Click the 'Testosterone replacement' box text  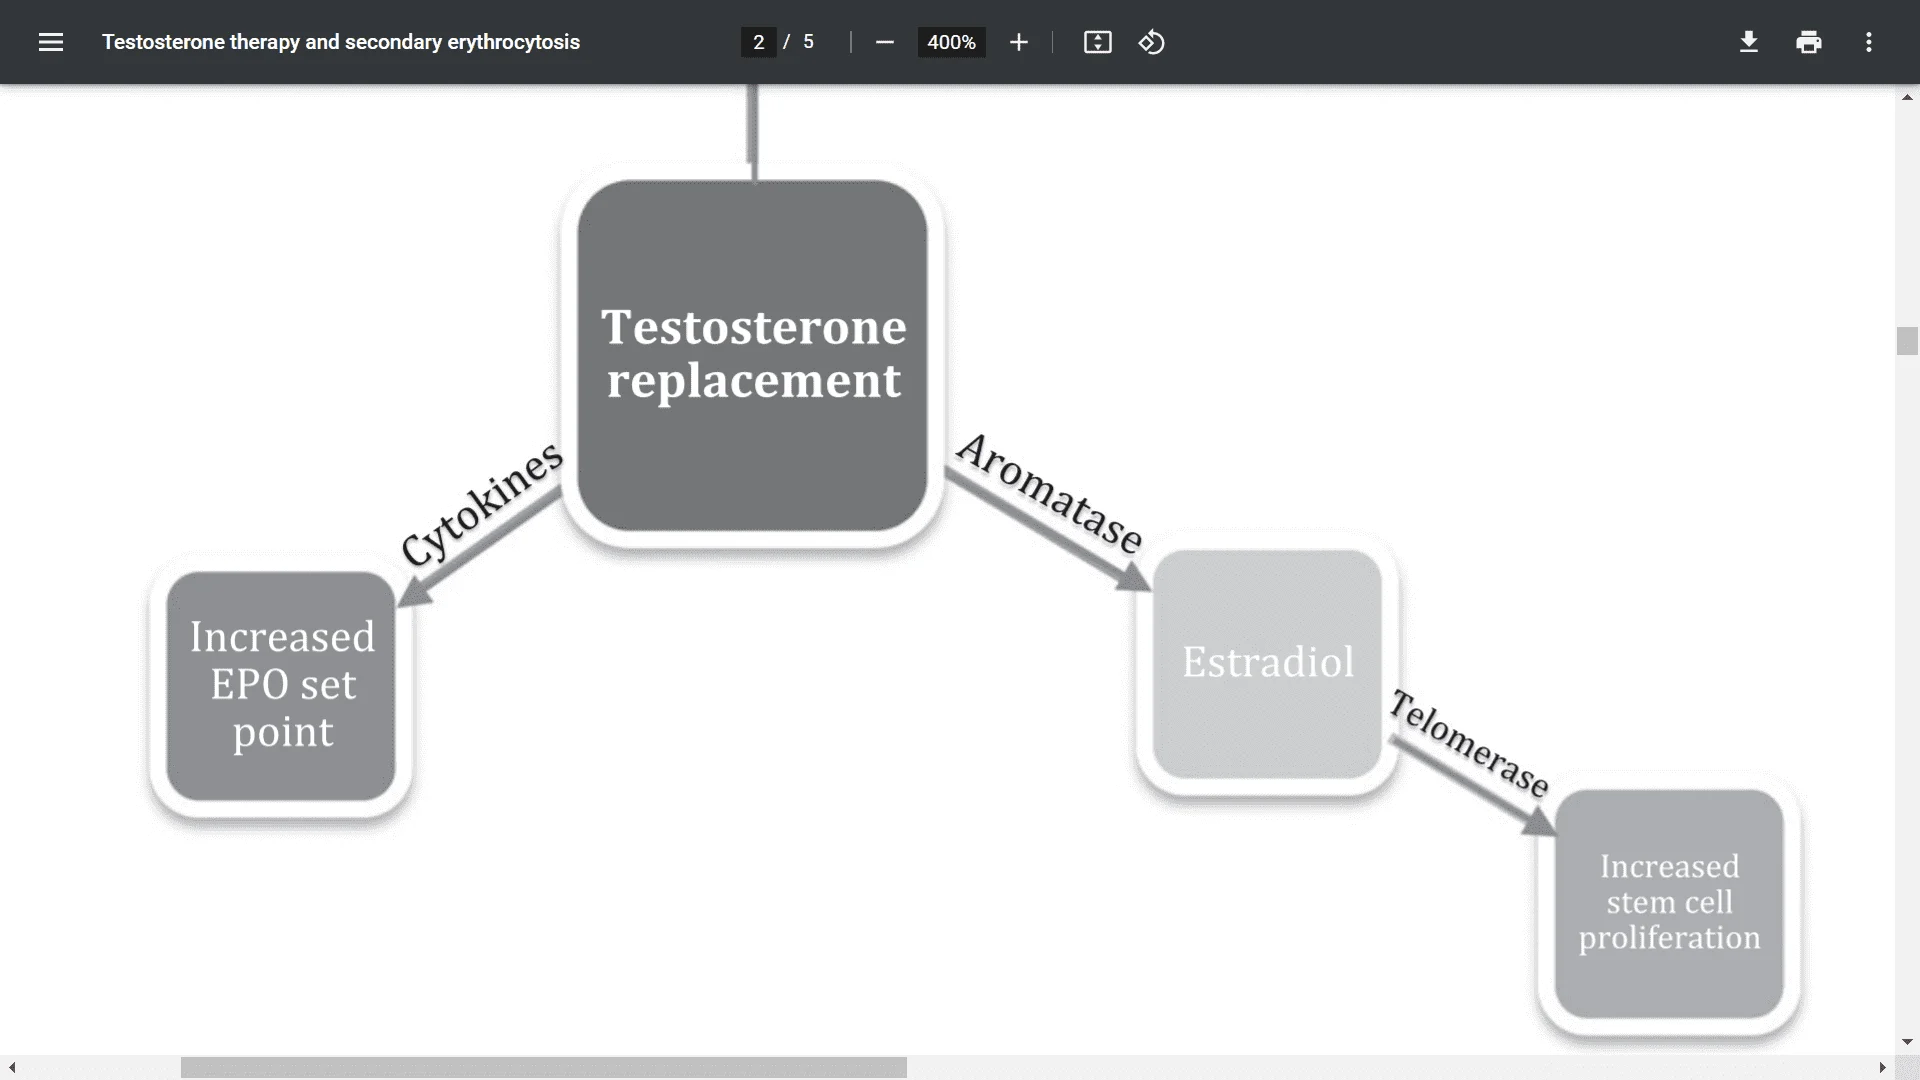coord(753,354)
